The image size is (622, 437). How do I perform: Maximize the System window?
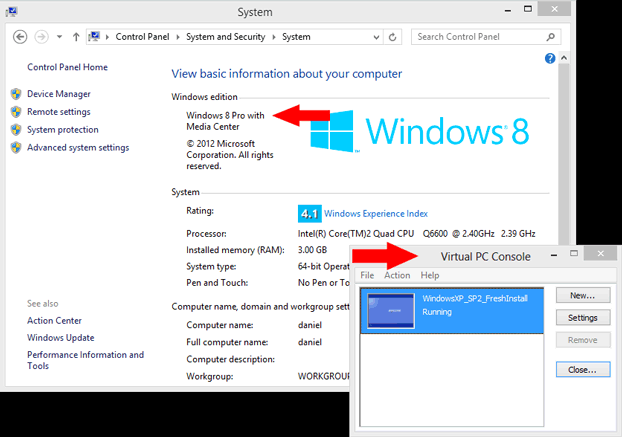point(528,9)
